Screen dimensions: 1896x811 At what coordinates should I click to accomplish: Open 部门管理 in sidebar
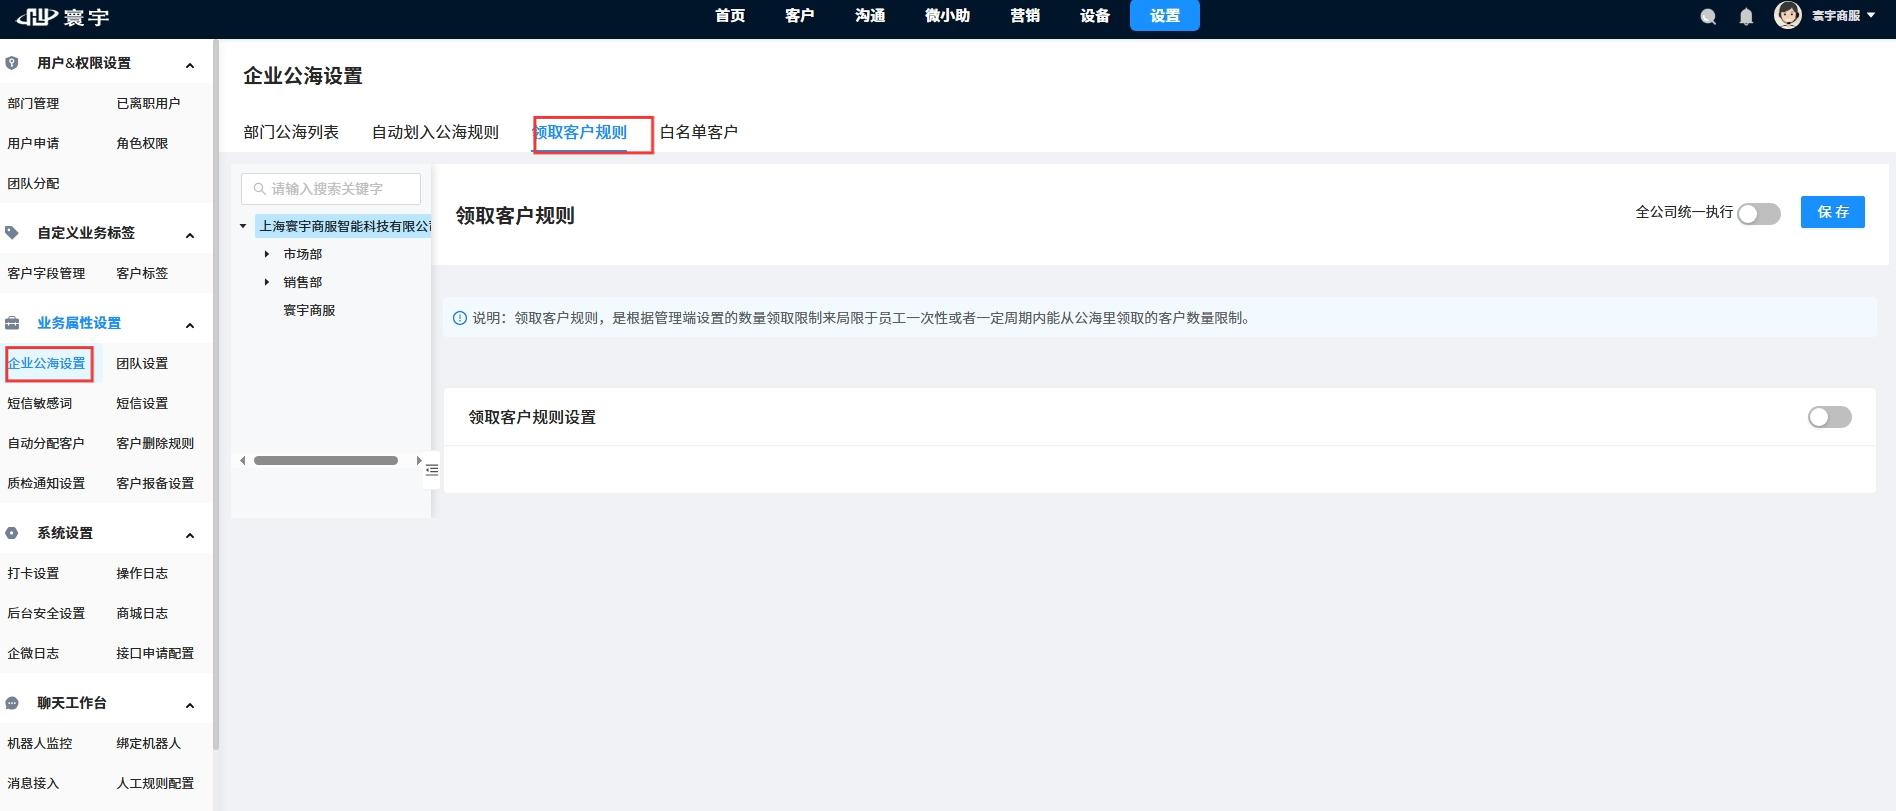tap(33, 103)
